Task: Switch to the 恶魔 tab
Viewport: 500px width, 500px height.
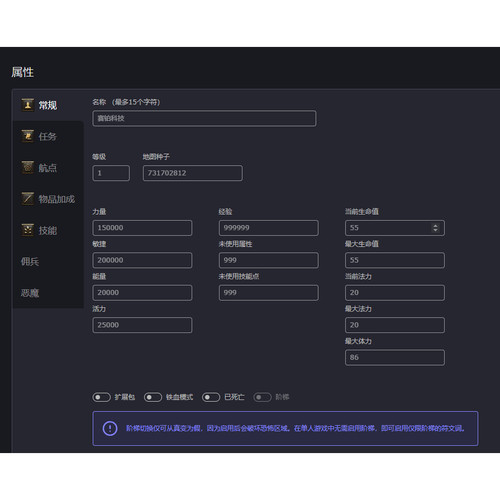Action: 30,293
